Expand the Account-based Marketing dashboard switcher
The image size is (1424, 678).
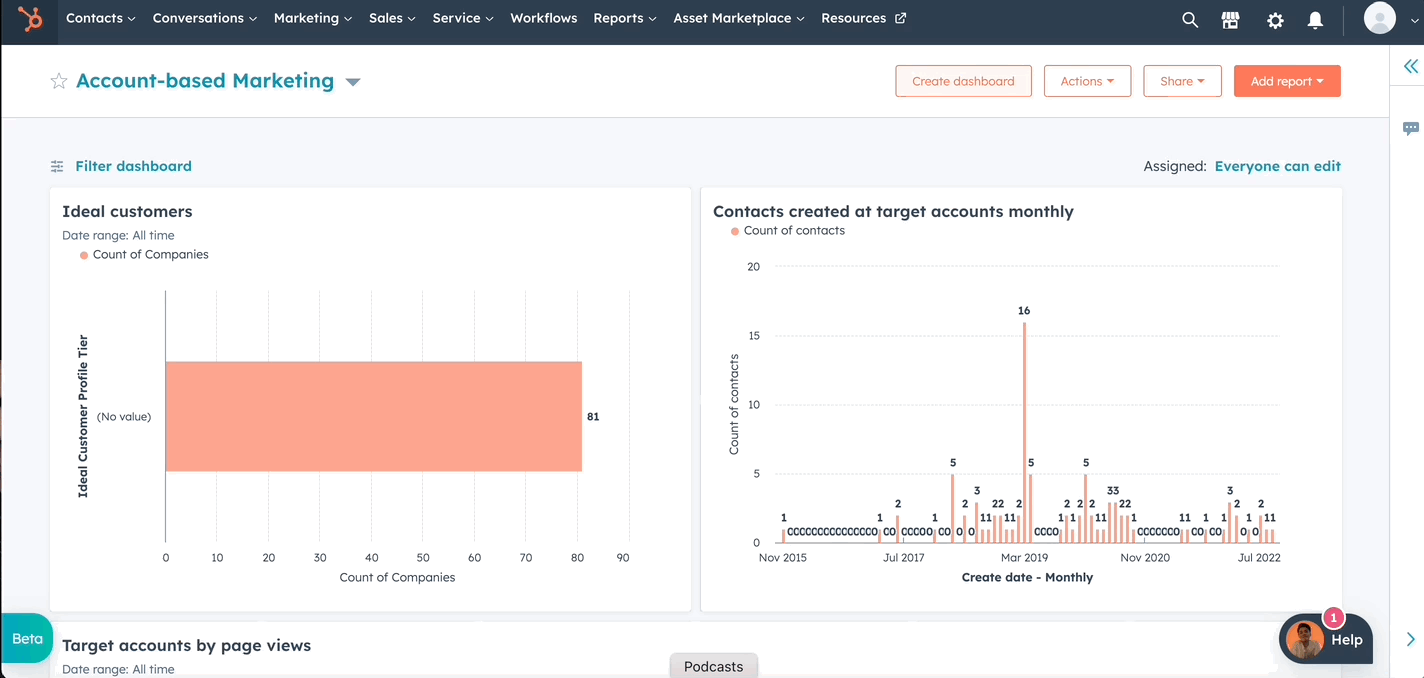pos(353,82)
